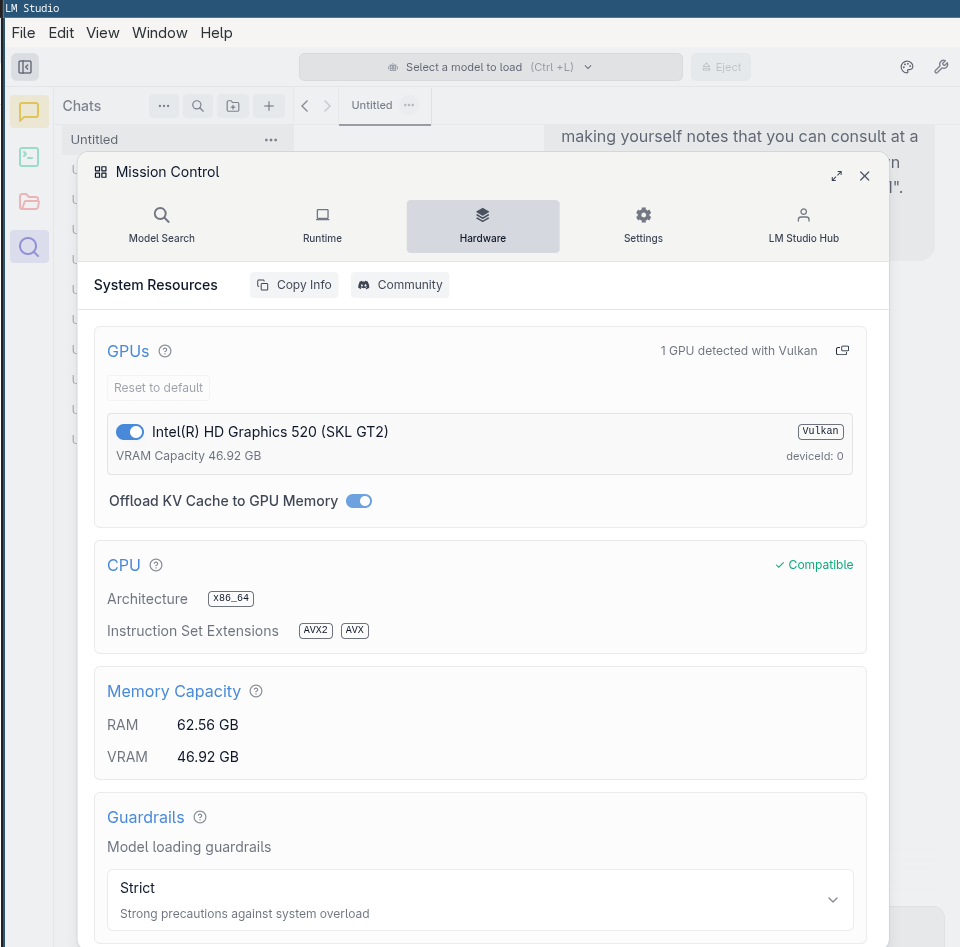Screen dimensions: 960x947
Task: Expand the Strict guardrails dropdown
Action: click(x=832, y=900)
